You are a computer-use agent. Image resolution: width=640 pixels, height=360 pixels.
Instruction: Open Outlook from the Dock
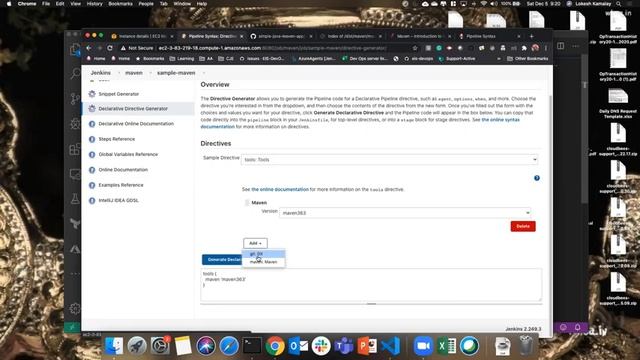click(298, 346)
